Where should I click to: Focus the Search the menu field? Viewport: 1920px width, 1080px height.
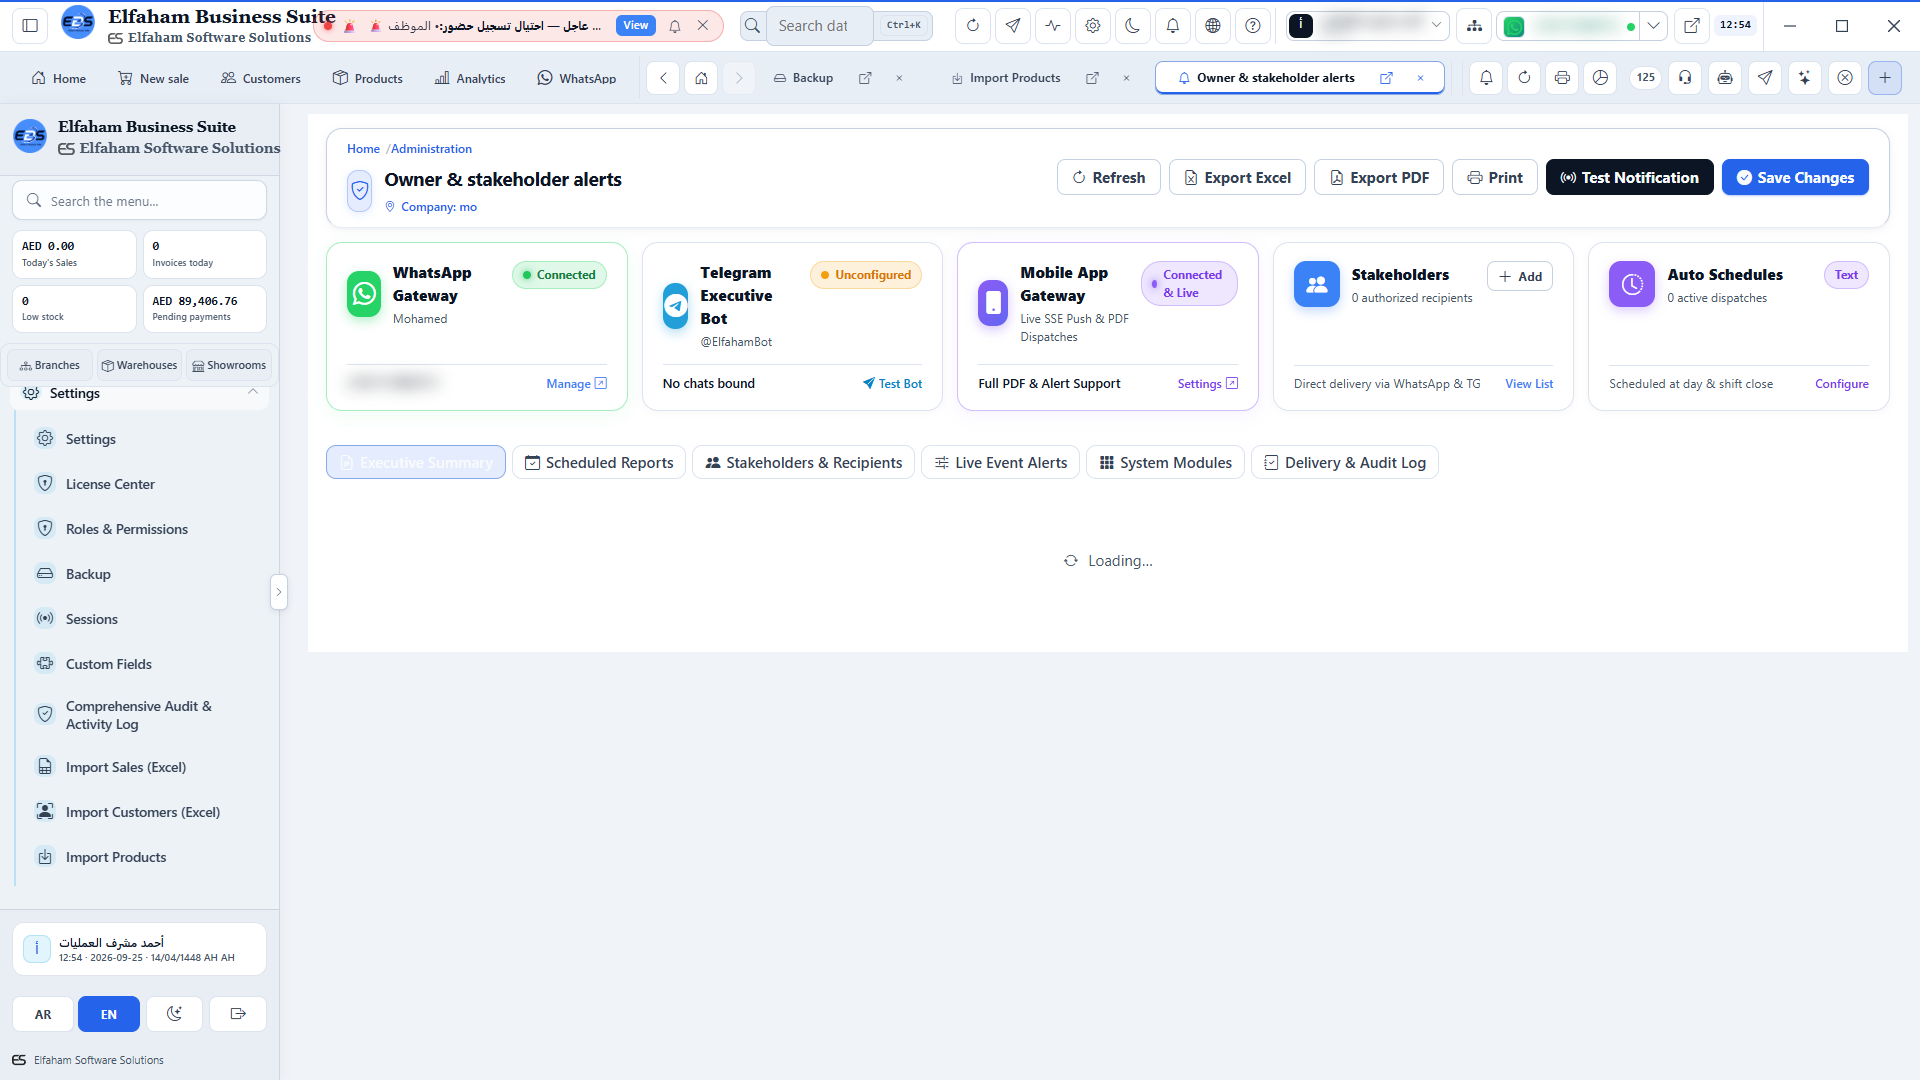[140, 200]
